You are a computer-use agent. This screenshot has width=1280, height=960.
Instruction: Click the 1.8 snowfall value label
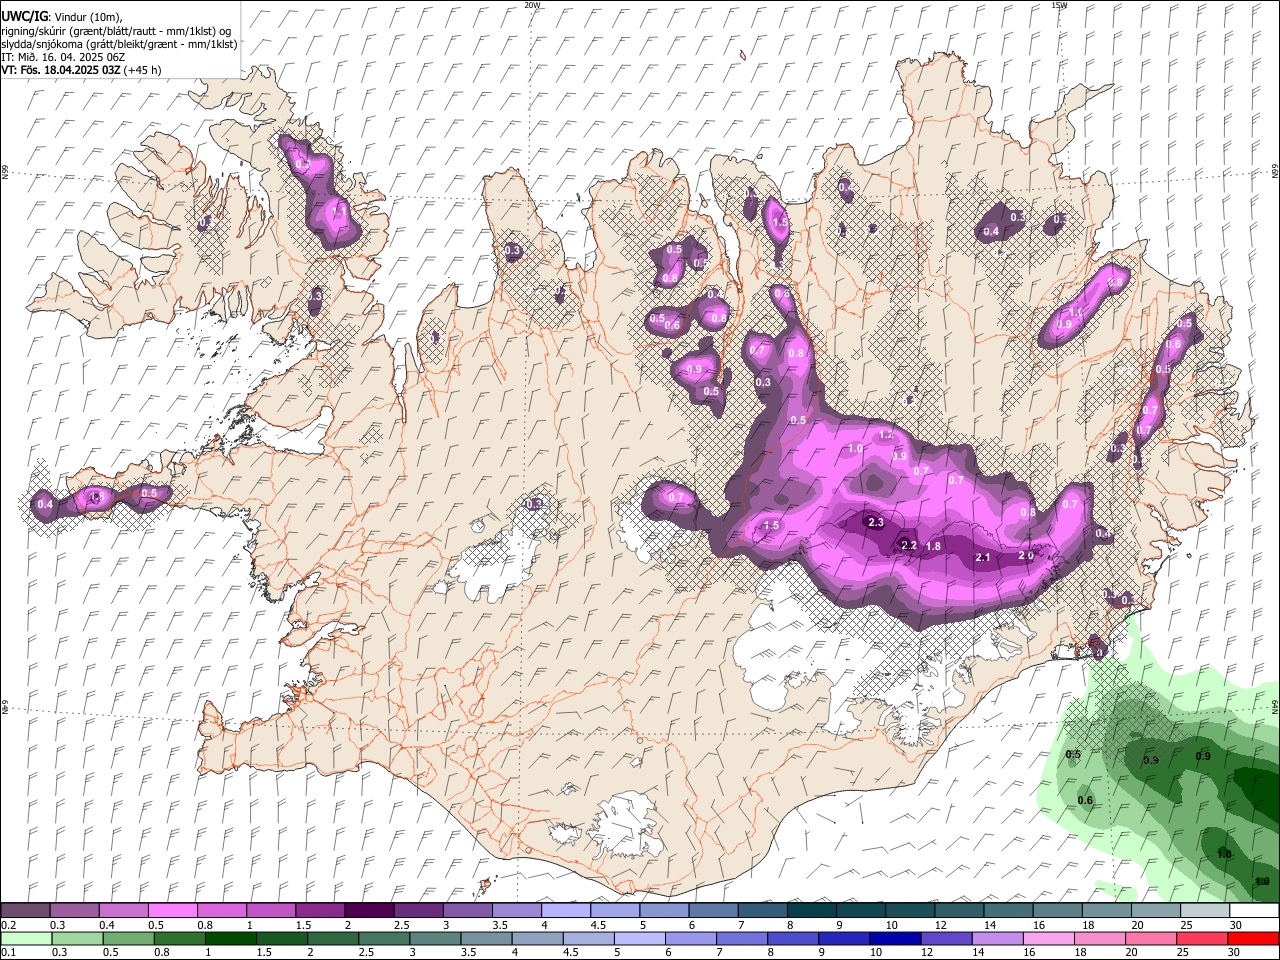(x=933, y=546)
